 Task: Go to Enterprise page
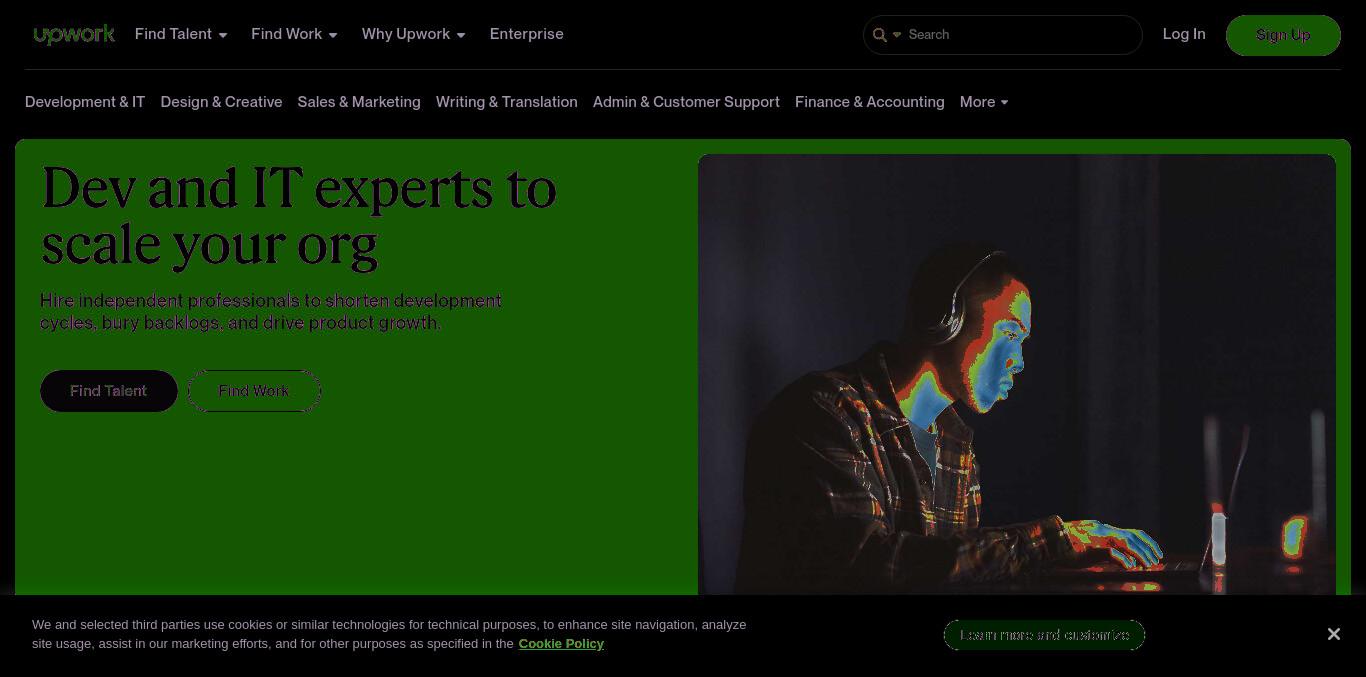pyautogui.click(x=526, y=34)
